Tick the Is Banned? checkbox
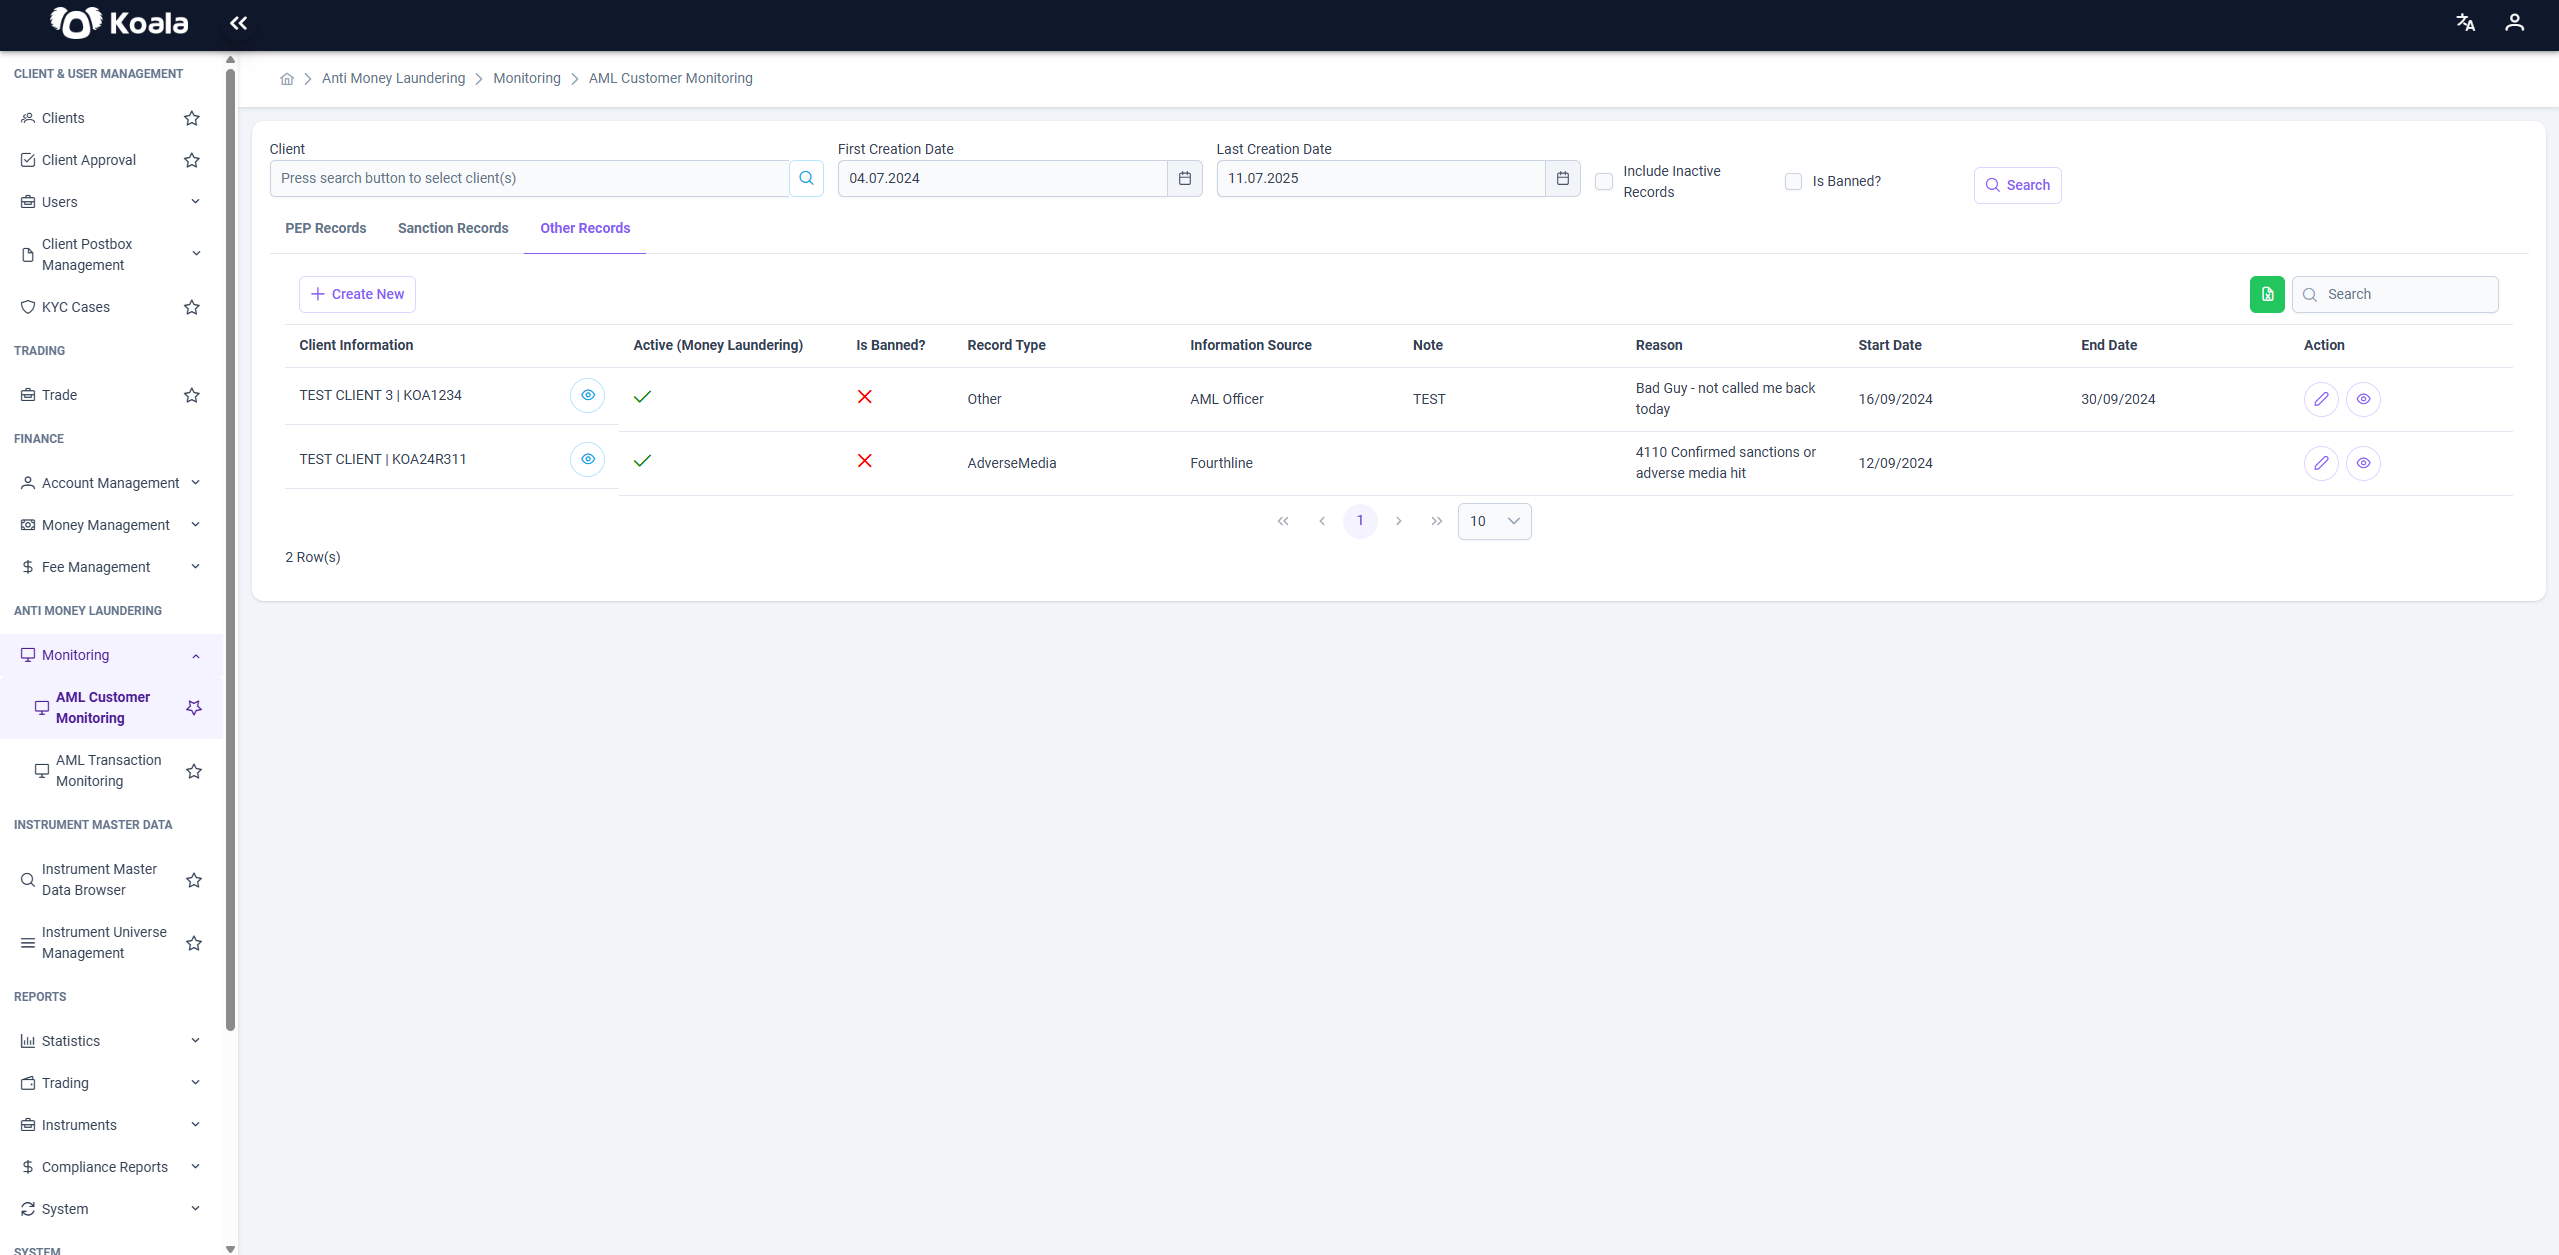Image resolution: width=2559 pixels, height=1255 pixels. pyautogui.click(x=1793, y=181)
